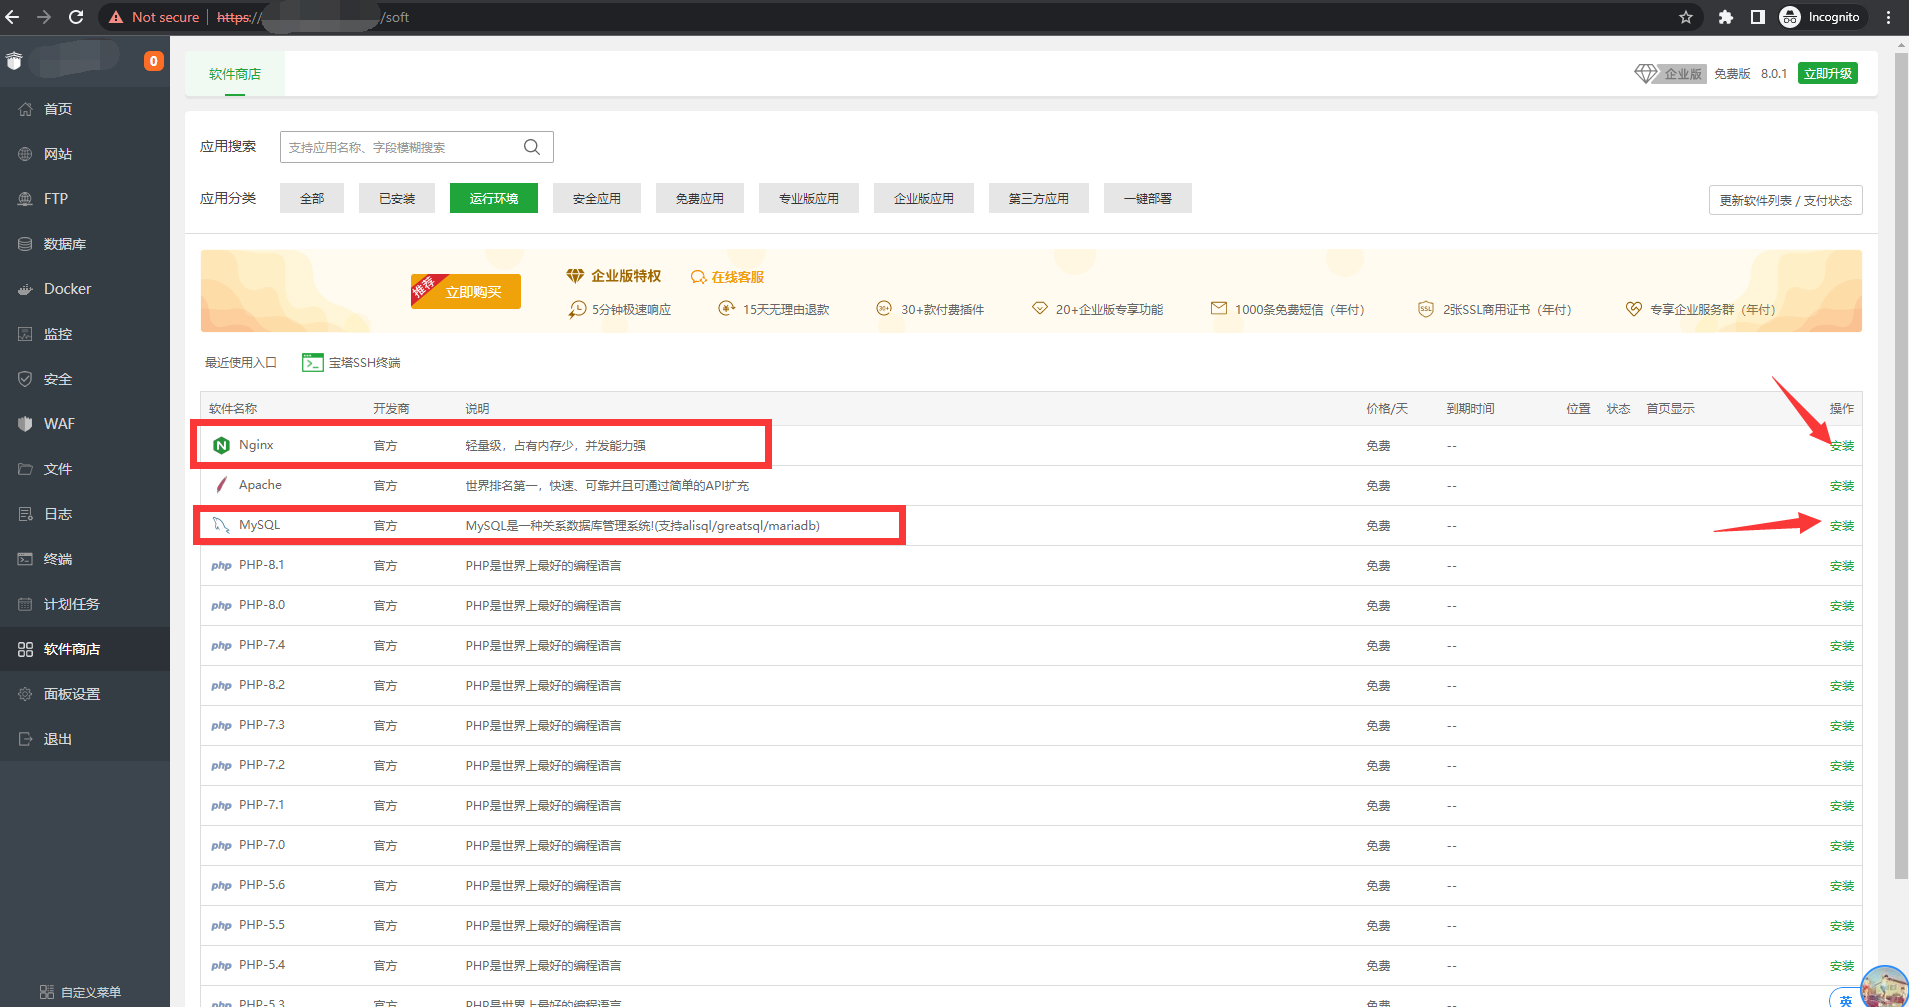
Task: Filter by 企业版应用 category
Action: (924, 198)
